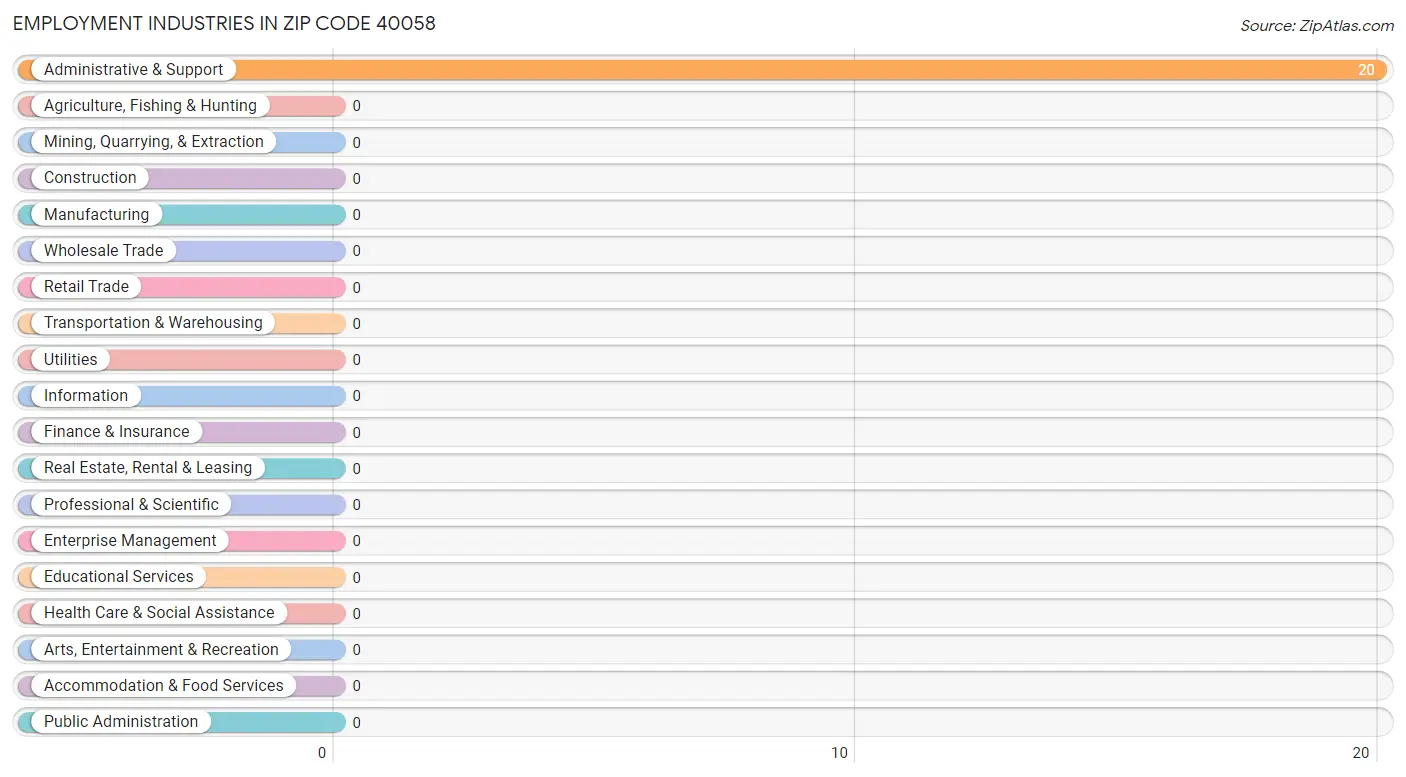This screenshot has height=777, width=1406.
Task: Click the 0 value beside Retail Trade
Action: [356, 288]
